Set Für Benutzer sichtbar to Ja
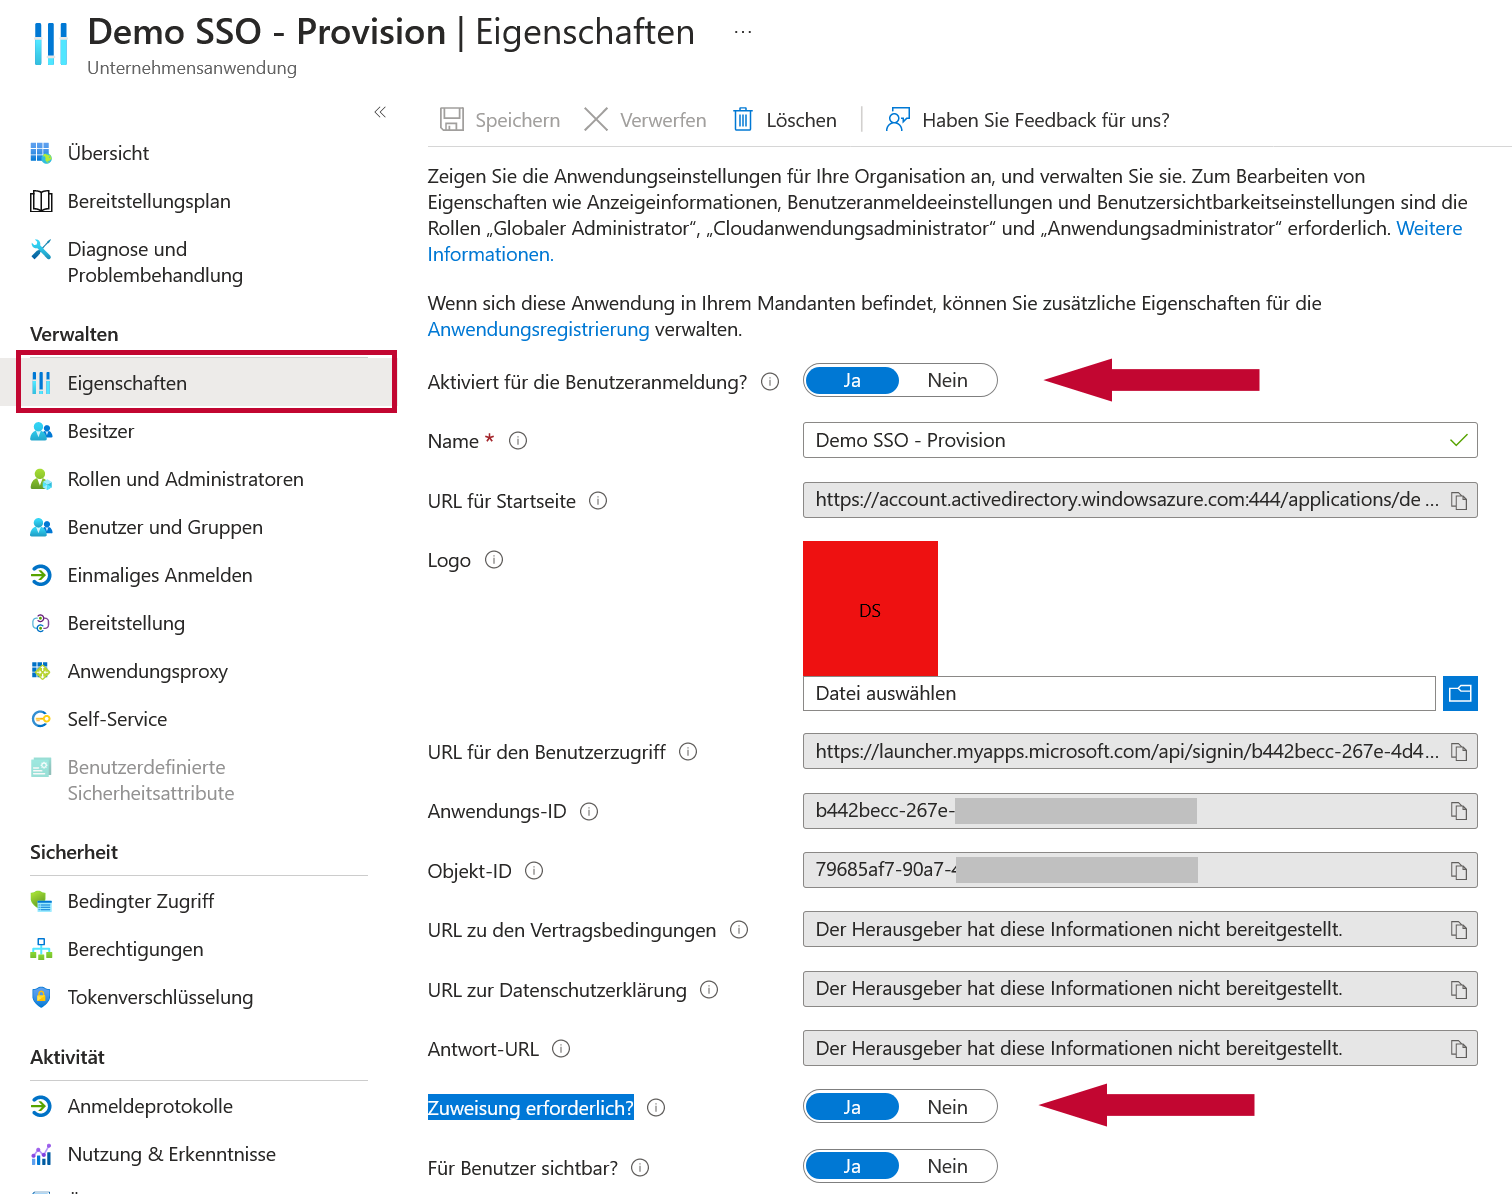The width and height of the screenshot is (1512, 1194). pos(852,1166)
